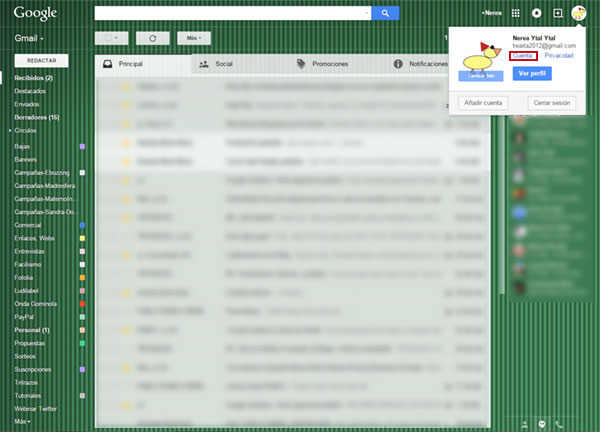This screenshot has height=432, width=600.
Task: Open the Destacados folder
Action: click(x=30, y=91)
